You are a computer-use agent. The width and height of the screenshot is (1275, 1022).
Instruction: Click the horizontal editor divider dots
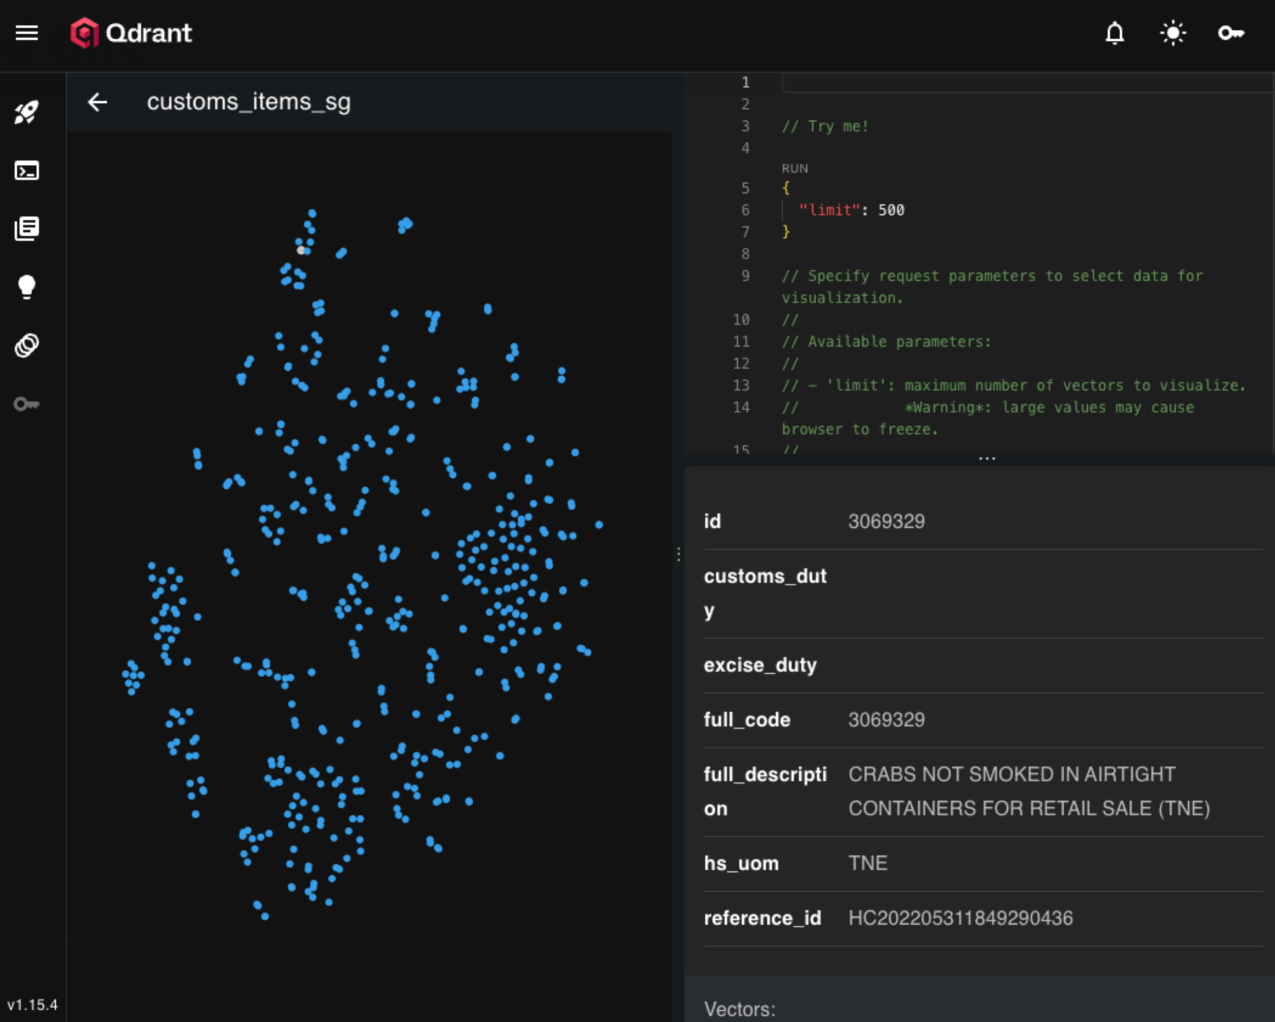point(987,458)
